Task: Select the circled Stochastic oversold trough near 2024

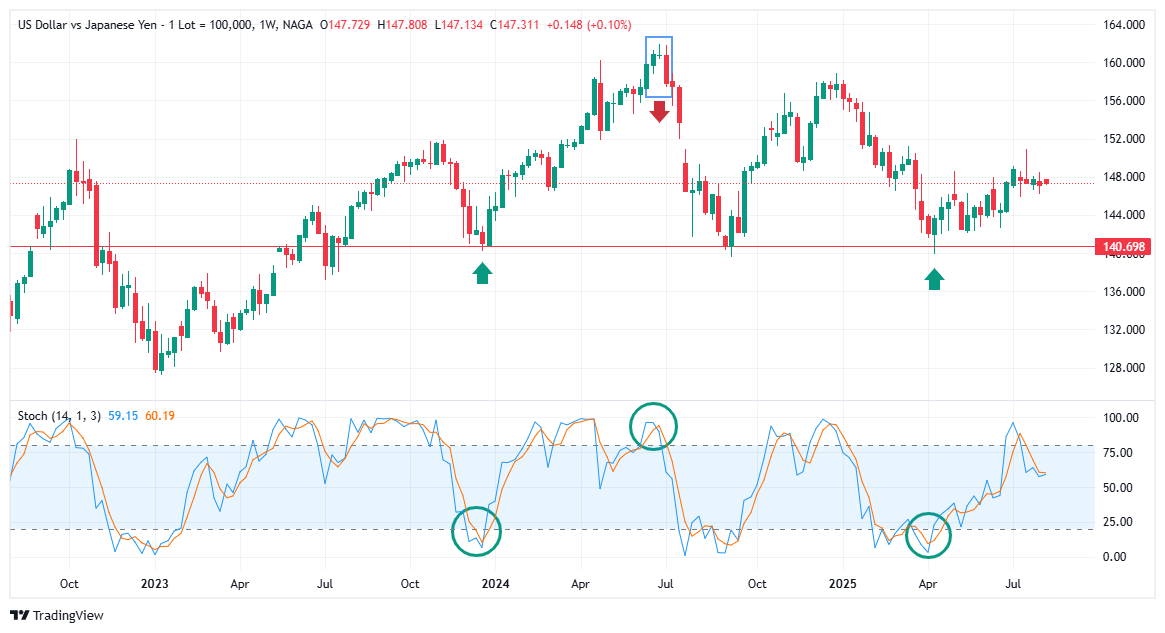Action: (477, 531)
